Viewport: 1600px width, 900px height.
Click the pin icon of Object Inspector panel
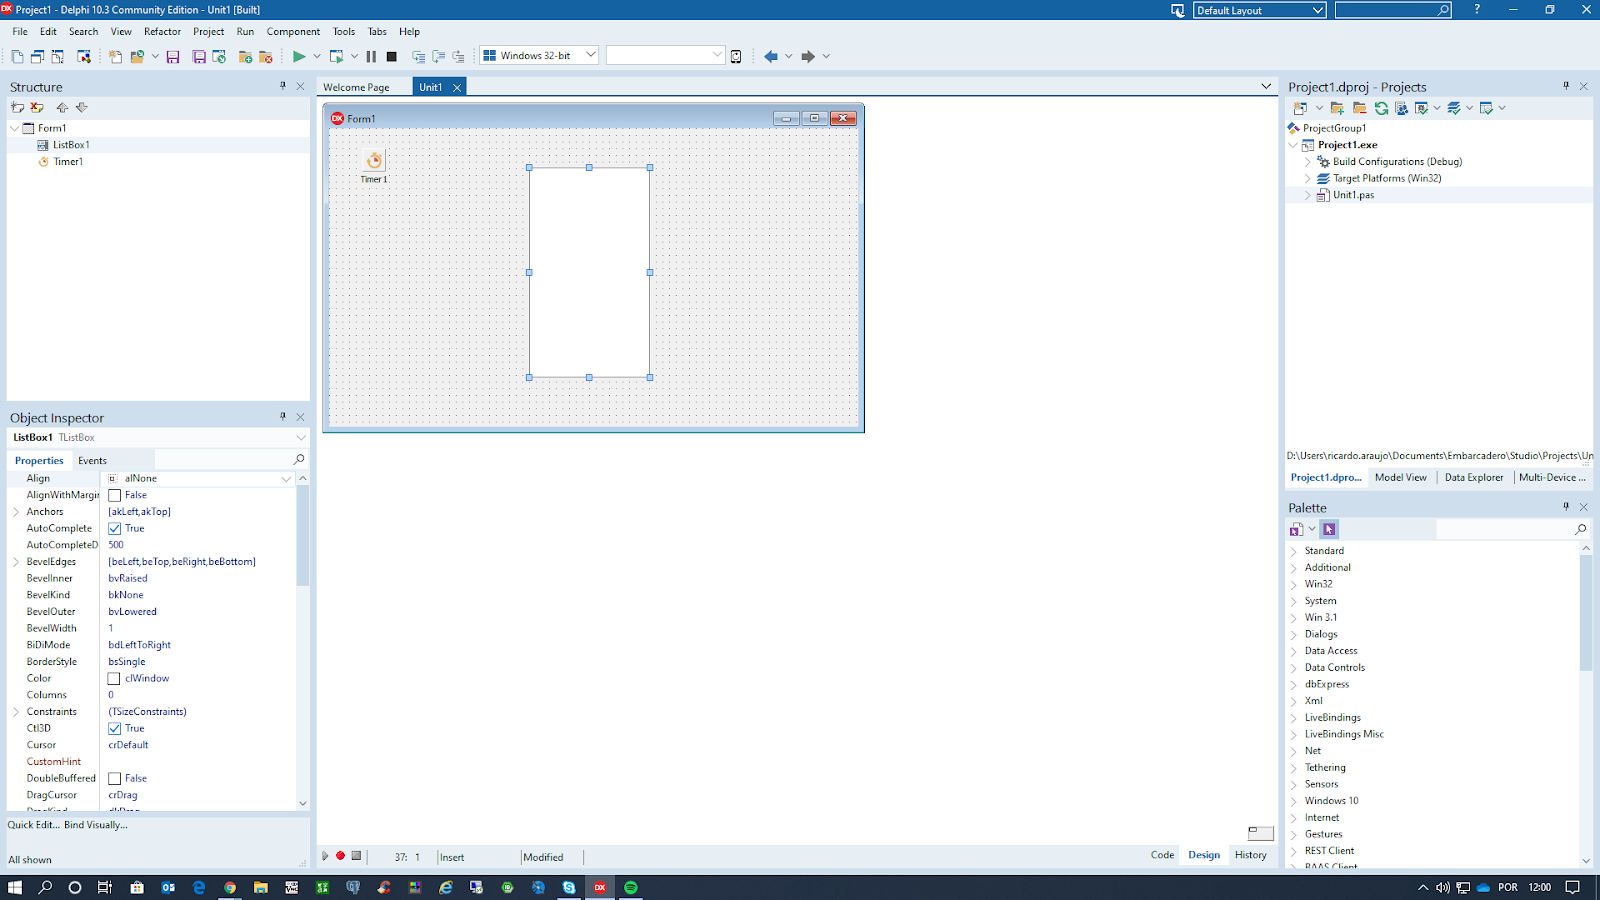pos(283,417)
